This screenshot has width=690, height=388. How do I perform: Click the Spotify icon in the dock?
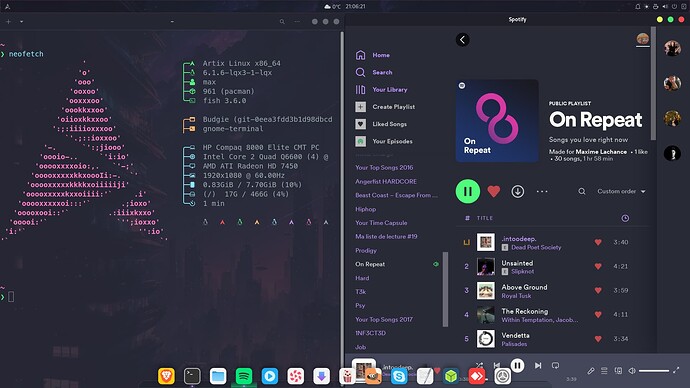244,376
